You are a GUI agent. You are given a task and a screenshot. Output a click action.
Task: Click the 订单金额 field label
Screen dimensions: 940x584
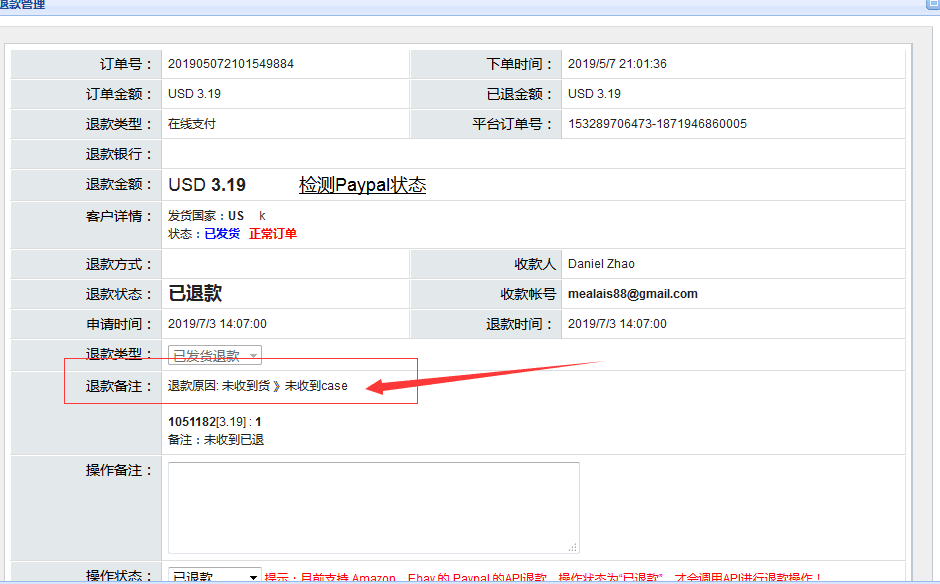tap(119, 94)
